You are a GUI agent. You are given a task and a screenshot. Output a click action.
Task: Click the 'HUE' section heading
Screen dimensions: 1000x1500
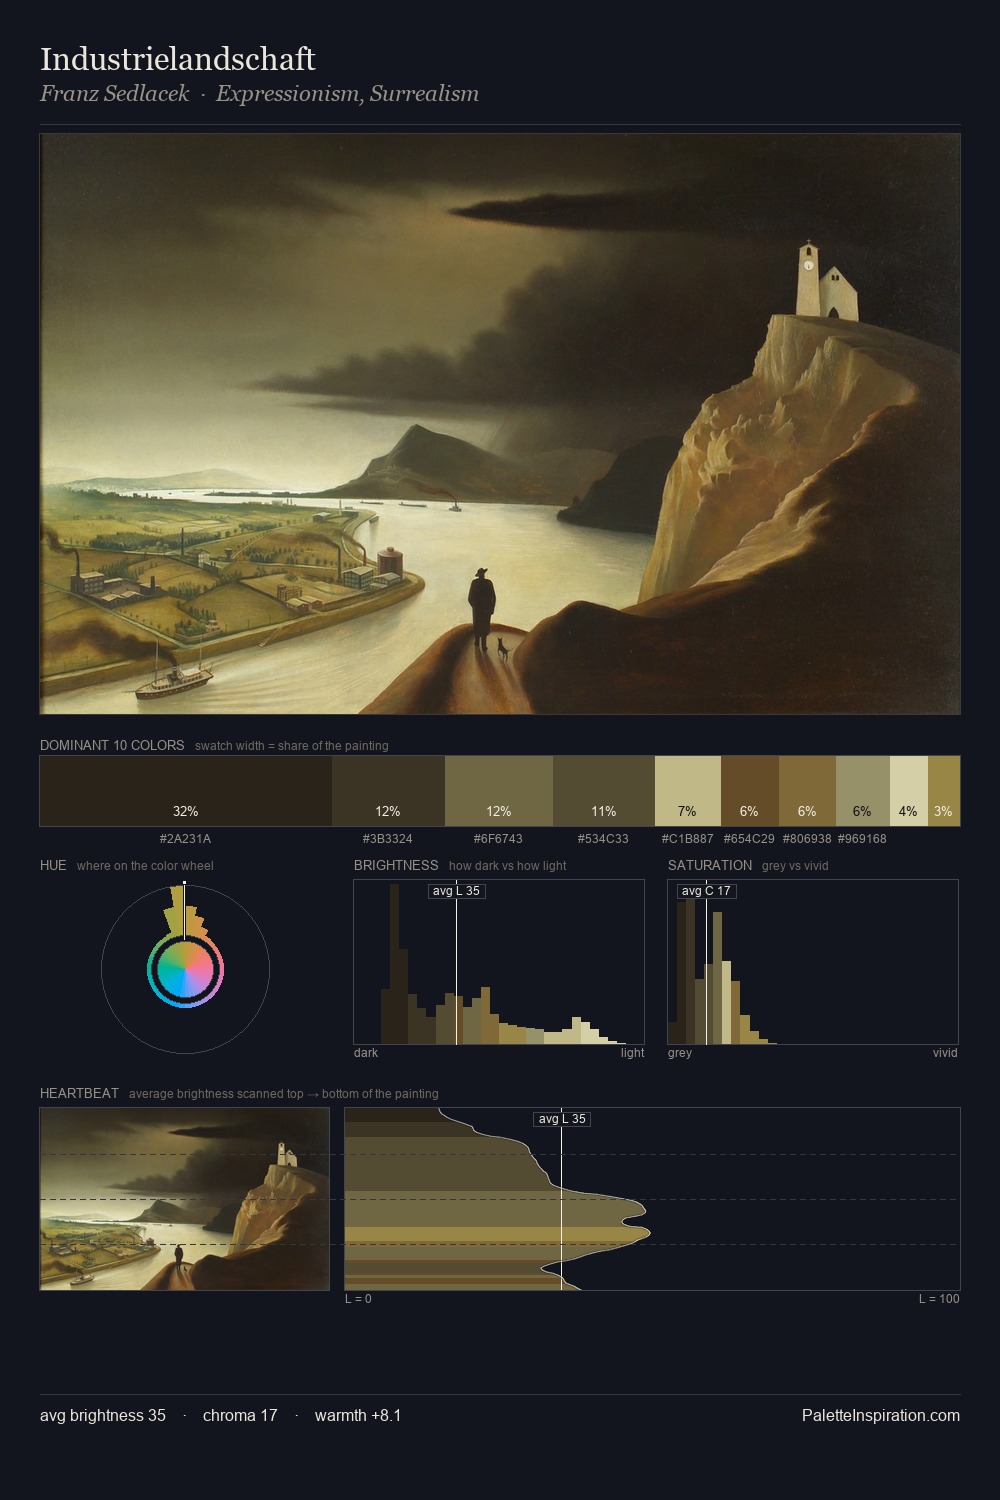53,865
